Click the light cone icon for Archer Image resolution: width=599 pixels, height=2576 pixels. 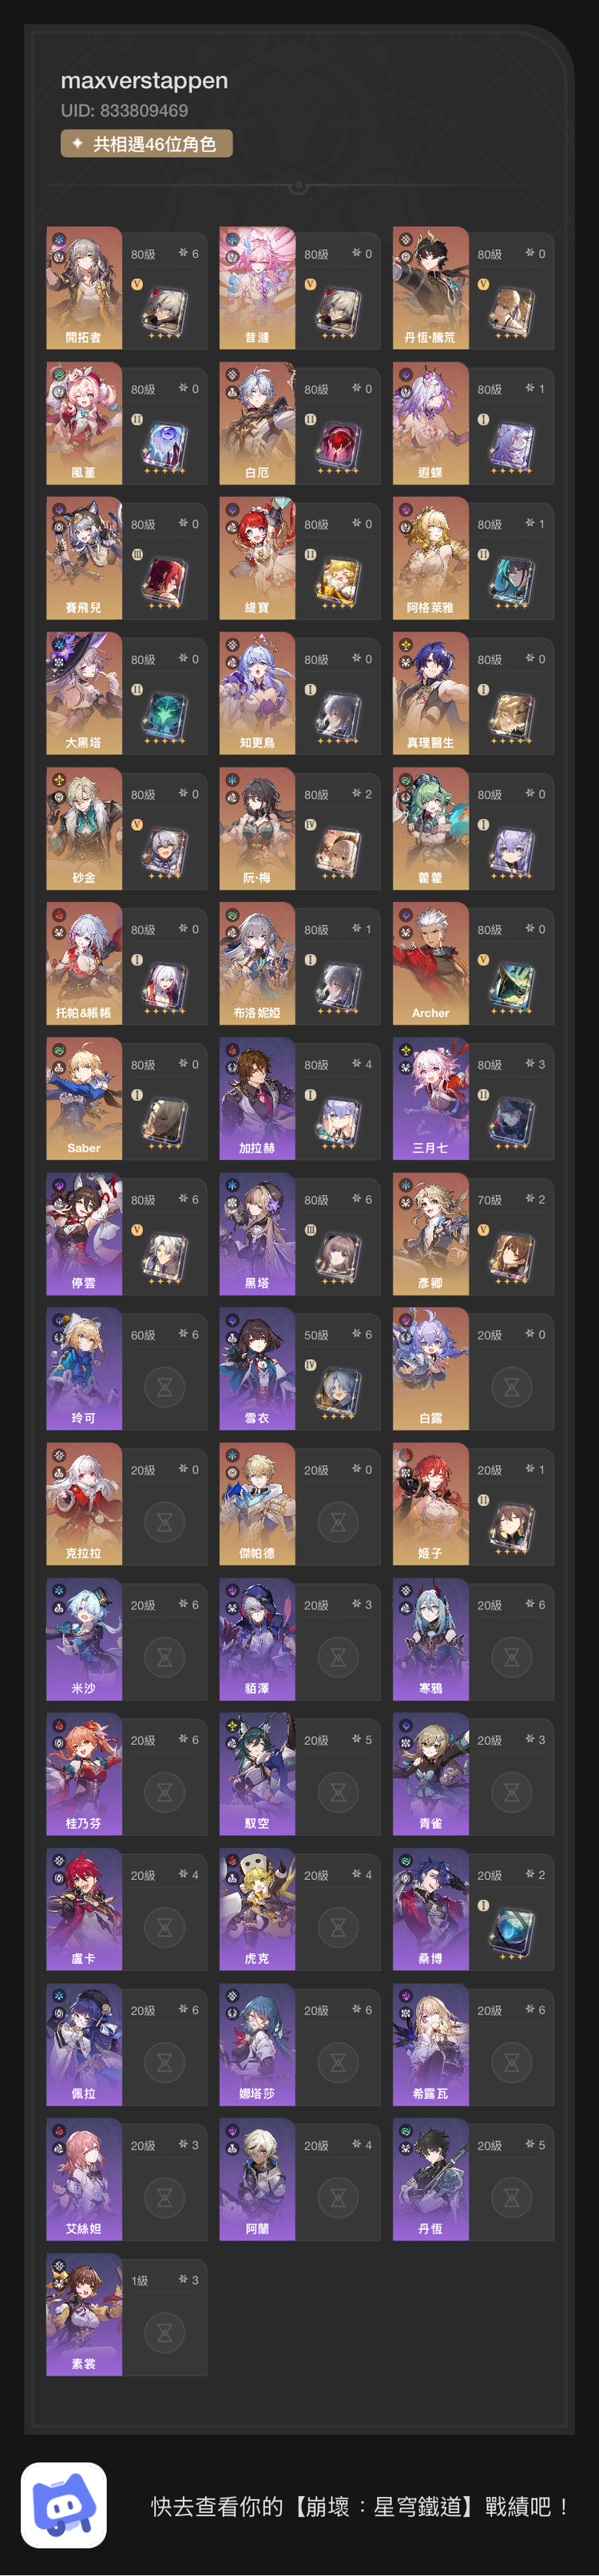(511, 987)
